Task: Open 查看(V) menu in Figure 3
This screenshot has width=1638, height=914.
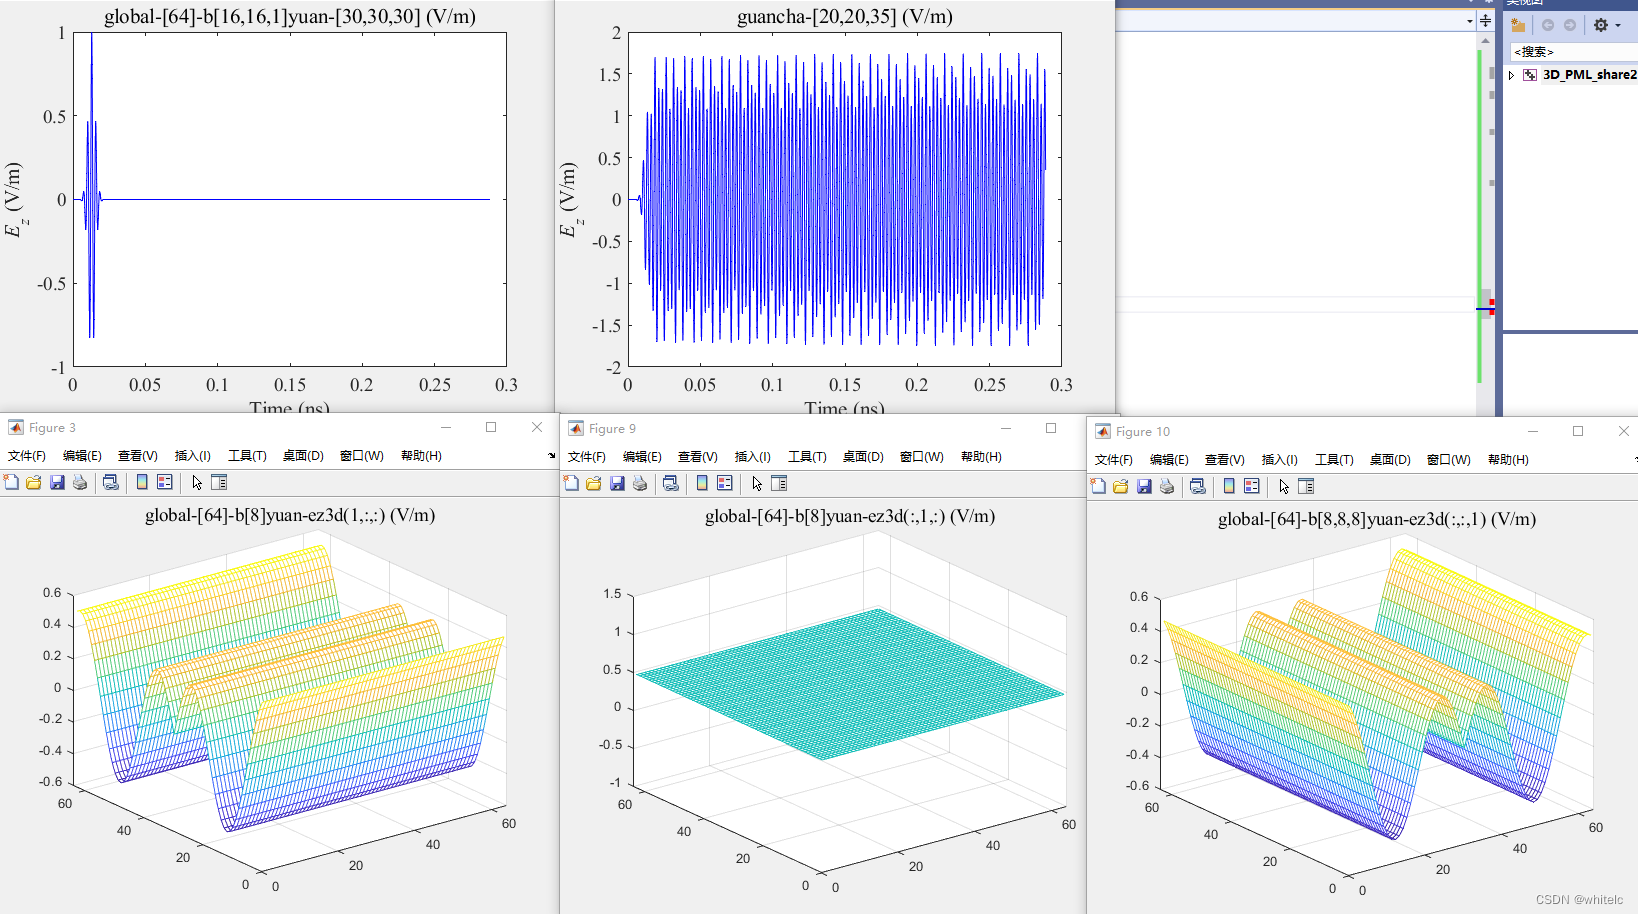Action: (137, 456)
